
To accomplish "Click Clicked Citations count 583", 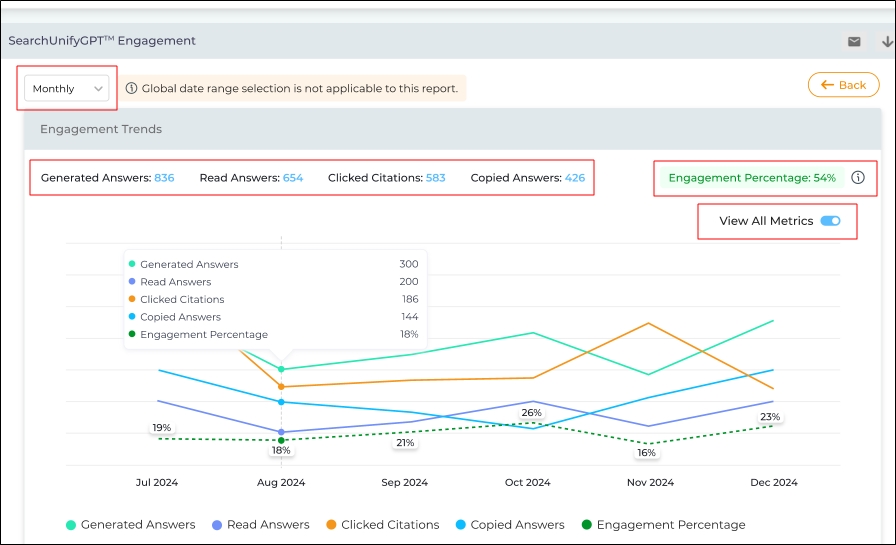I will [x=435, y=178].
